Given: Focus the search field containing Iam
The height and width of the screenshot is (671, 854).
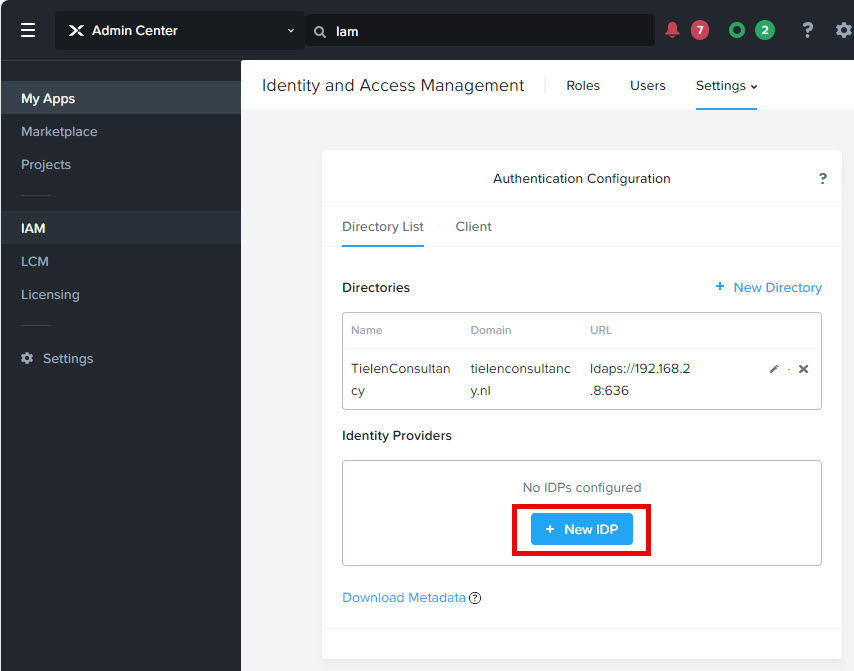Looking at the screenshot, I should point(480,31).
